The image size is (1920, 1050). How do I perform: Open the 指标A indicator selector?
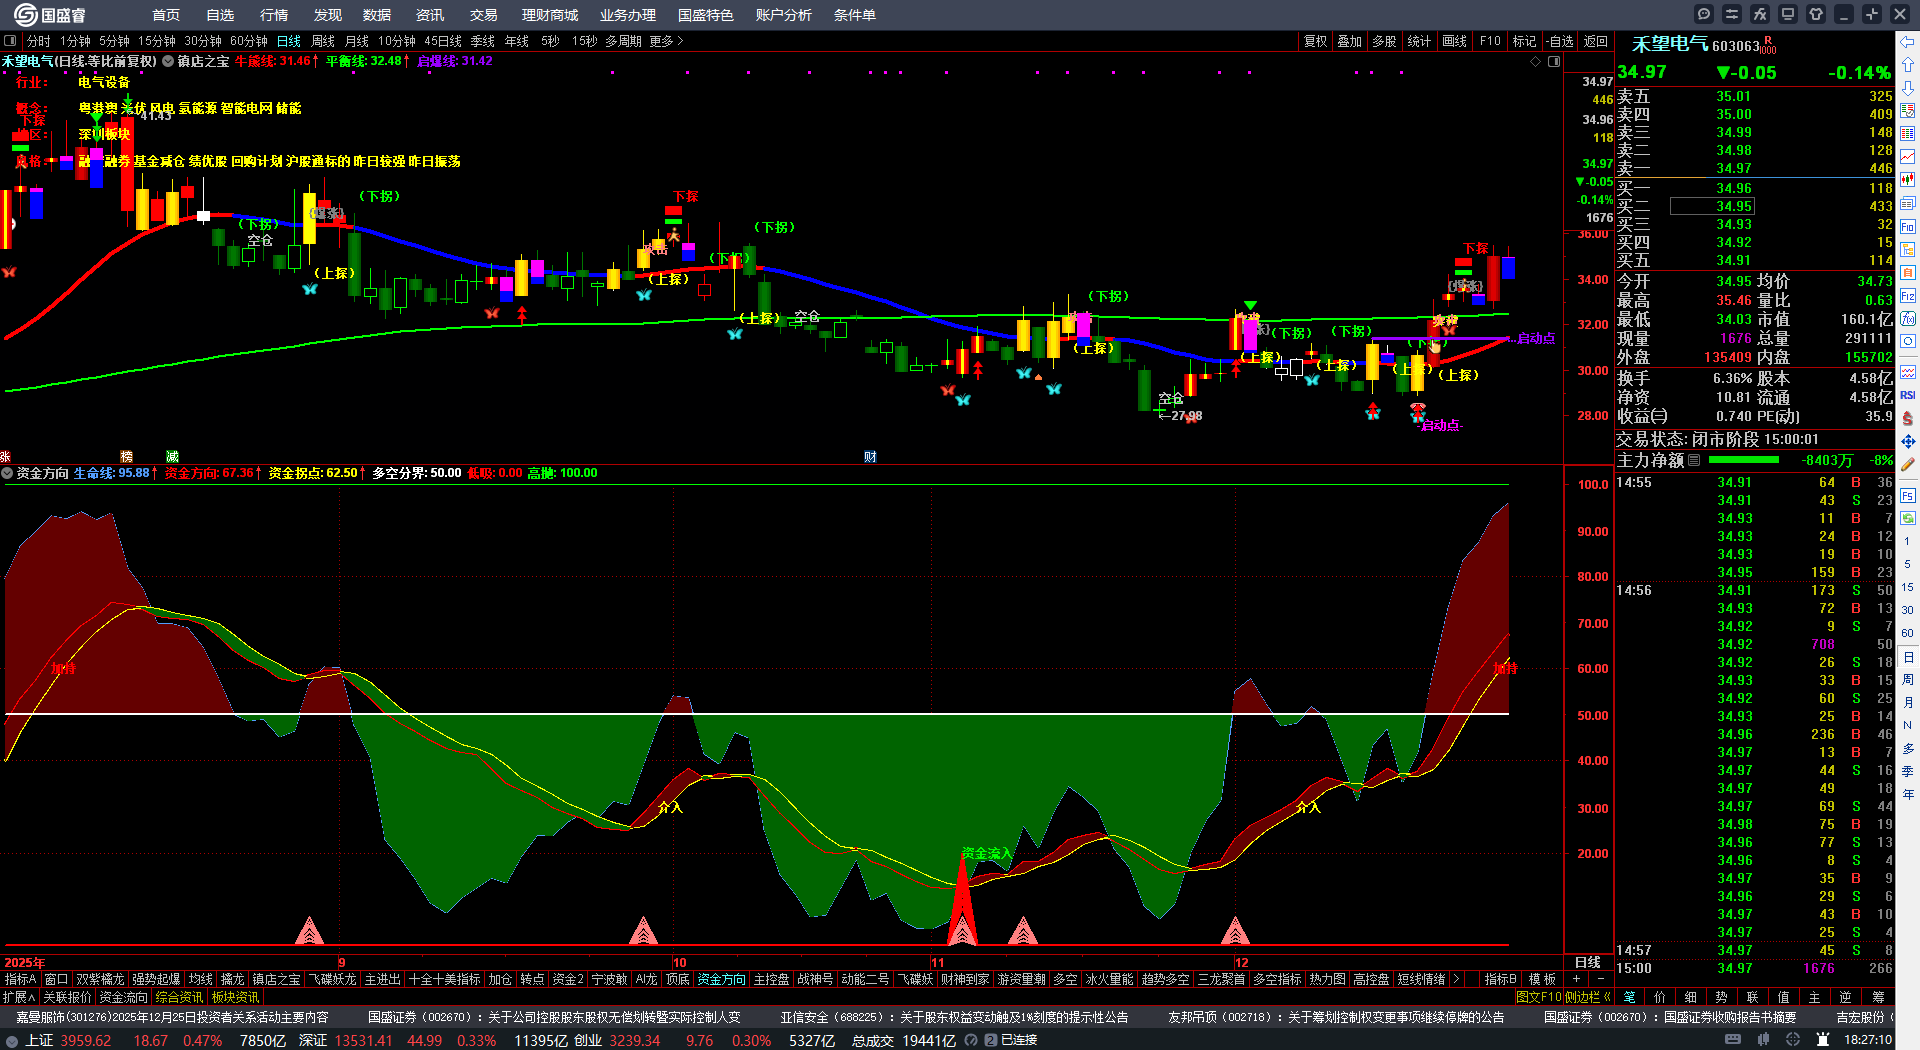click(x=20, y=979)
